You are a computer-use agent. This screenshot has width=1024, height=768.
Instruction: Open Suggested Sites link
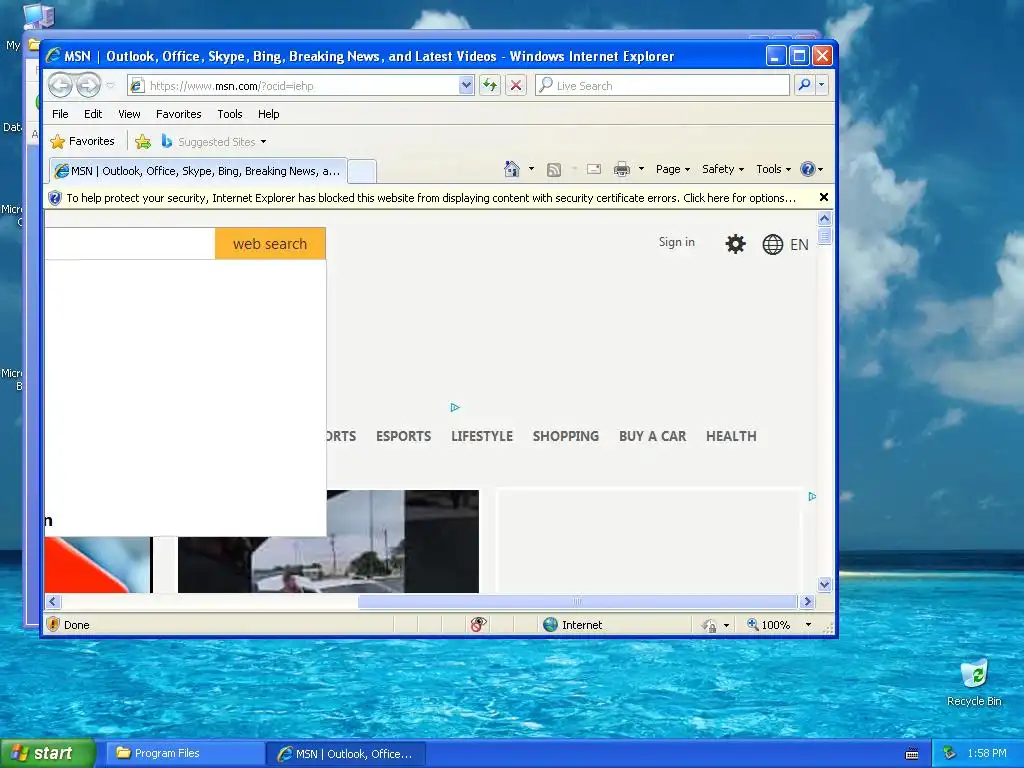click(214, 142)
